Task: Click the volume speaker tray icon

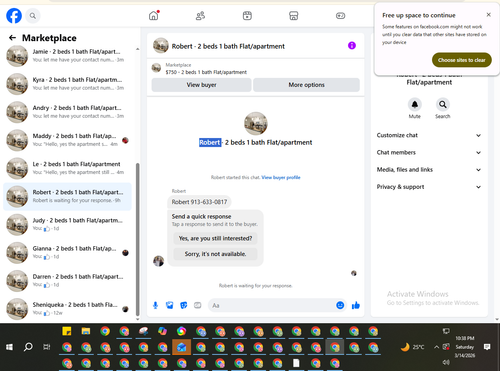Action: tap(446, 362)
